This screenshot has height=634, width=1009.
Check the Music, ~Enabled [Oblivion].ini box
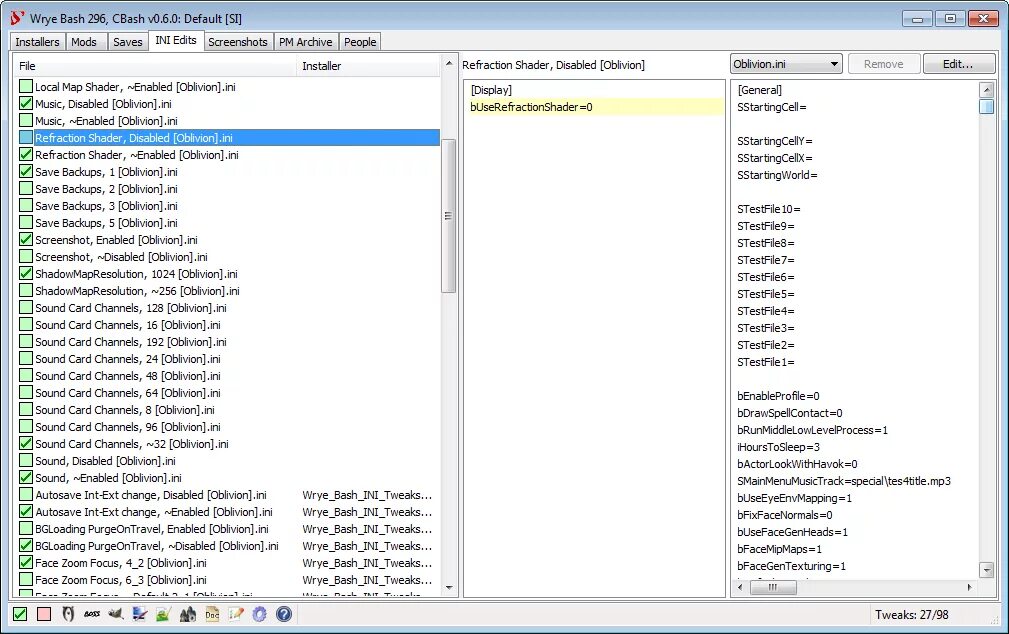[26, 120]
